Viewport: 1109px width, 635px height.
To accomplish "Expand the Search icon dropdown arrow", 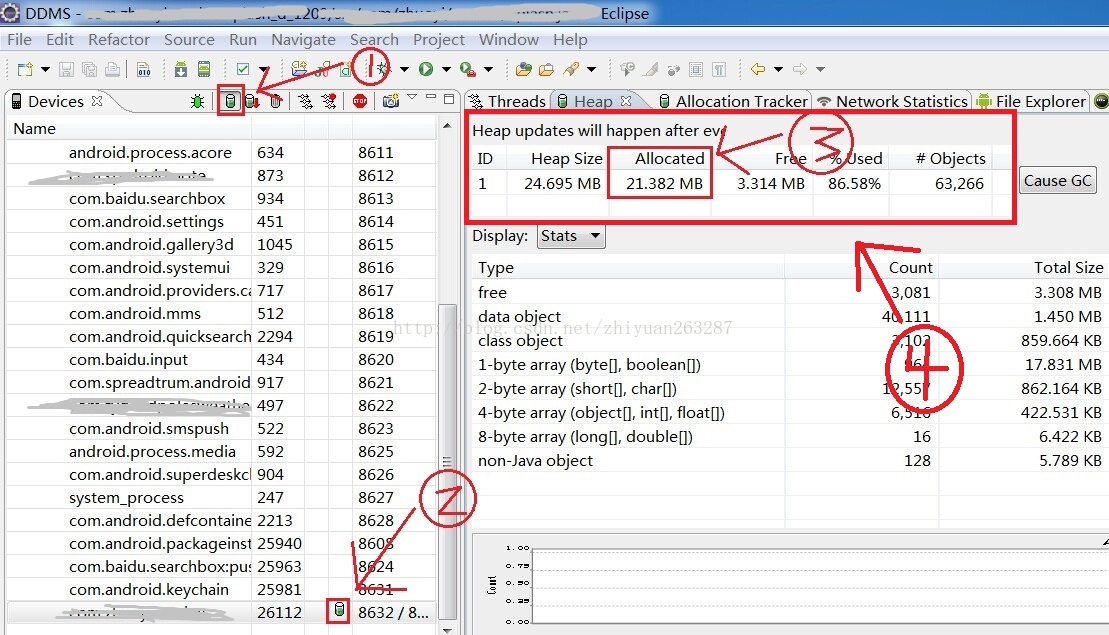I will point(591,69).
